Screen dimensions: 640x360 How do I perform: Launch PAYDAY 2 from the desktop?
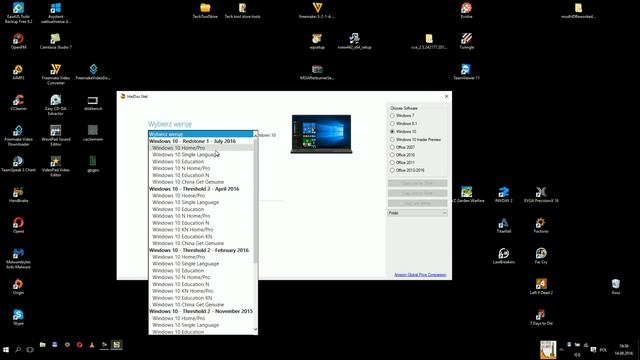coord(504,195)
